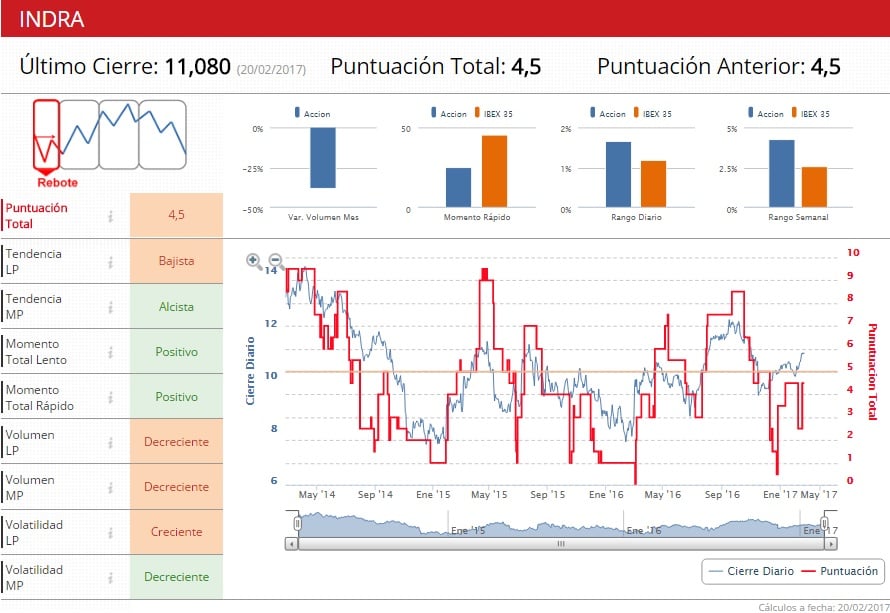890x613 pixels.
Task: Click the Bajista value for Tendencia LP
Action: pyautogui.click(x=177, y=261)
